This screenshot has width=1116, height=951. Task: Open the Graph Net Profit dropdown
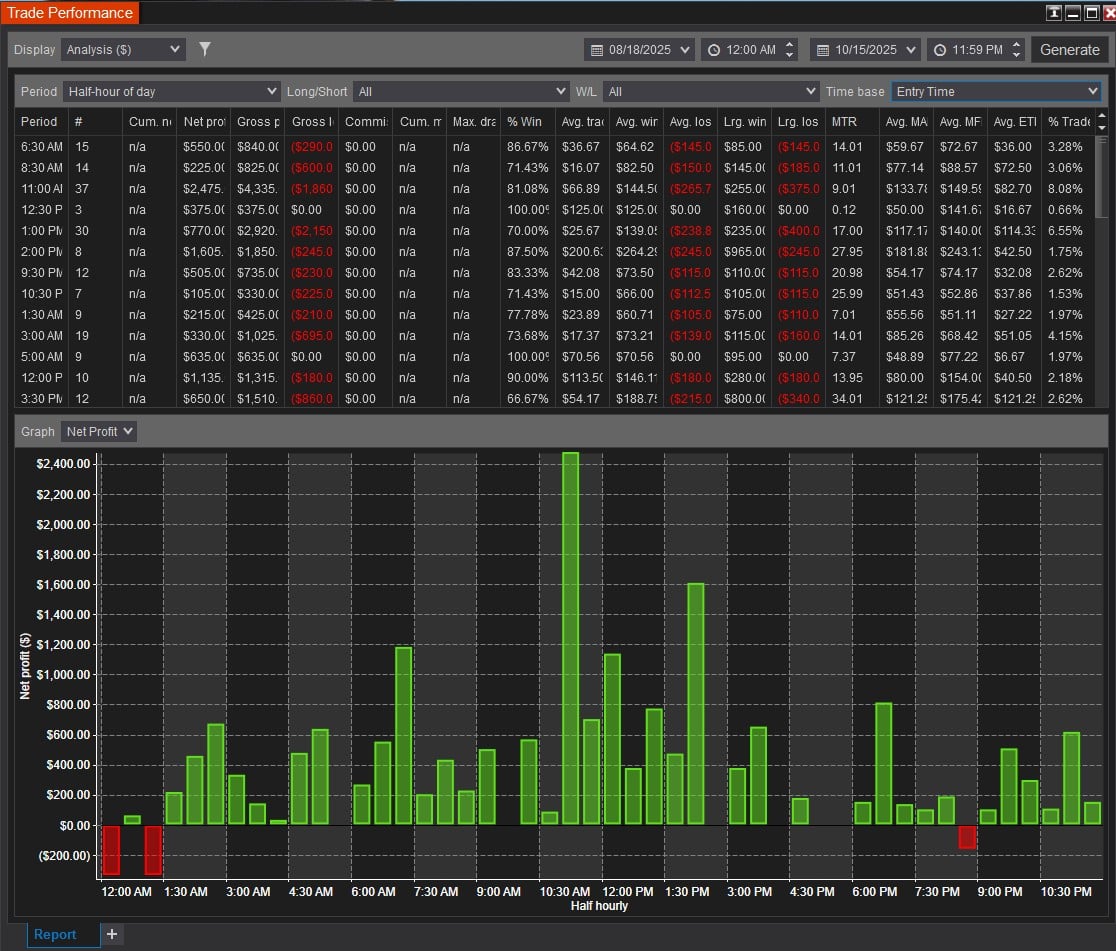[98, 431]
